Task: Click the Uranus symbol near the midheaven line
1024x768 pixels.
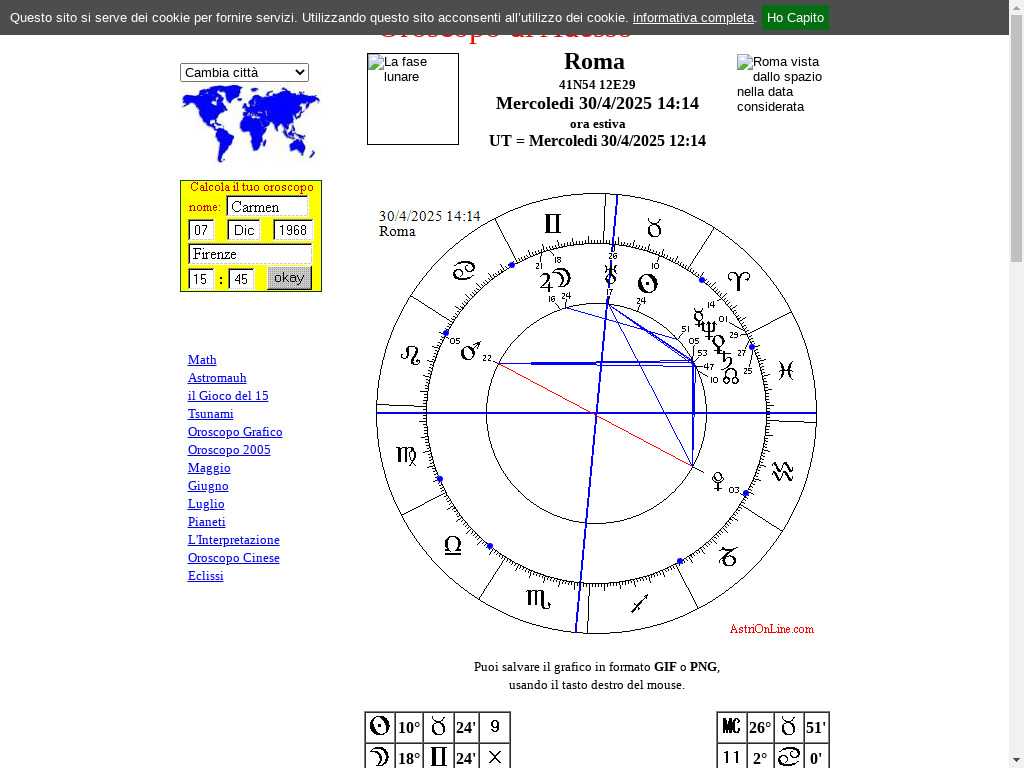Action: (x=610, y=275)
